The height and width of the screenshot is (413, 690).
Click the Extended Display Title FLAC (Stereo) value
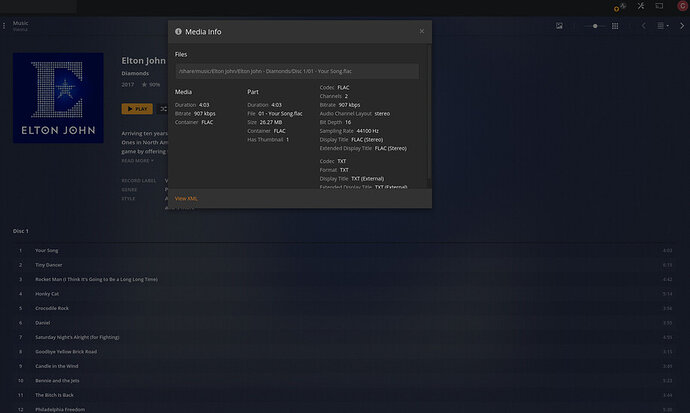(391, 148)
